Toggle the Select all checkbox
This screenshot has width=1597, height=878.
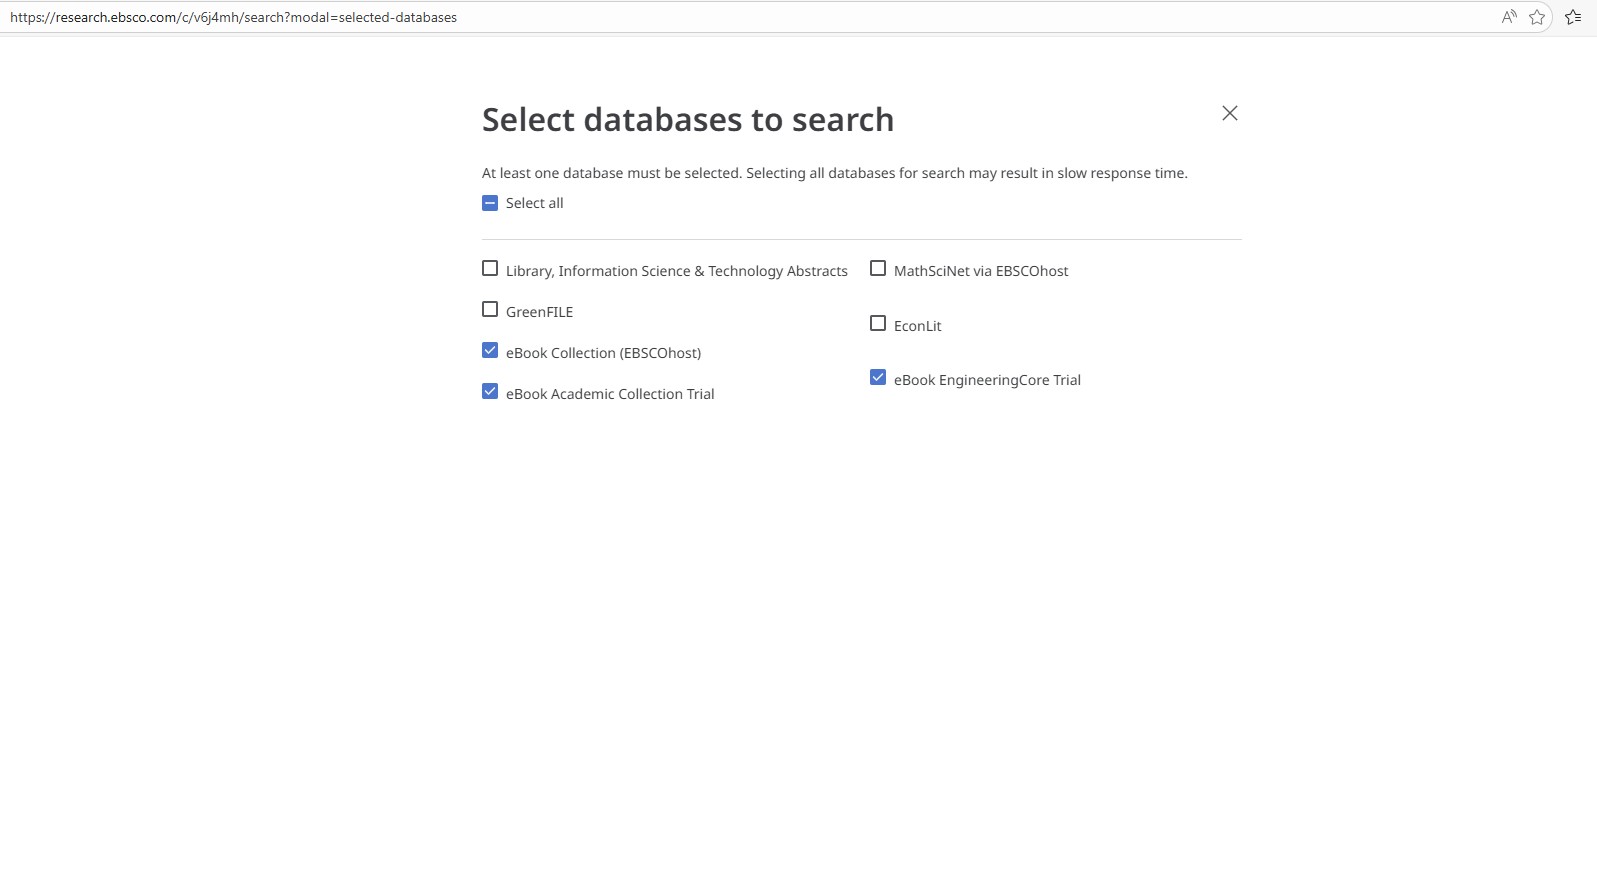[490, 203]
